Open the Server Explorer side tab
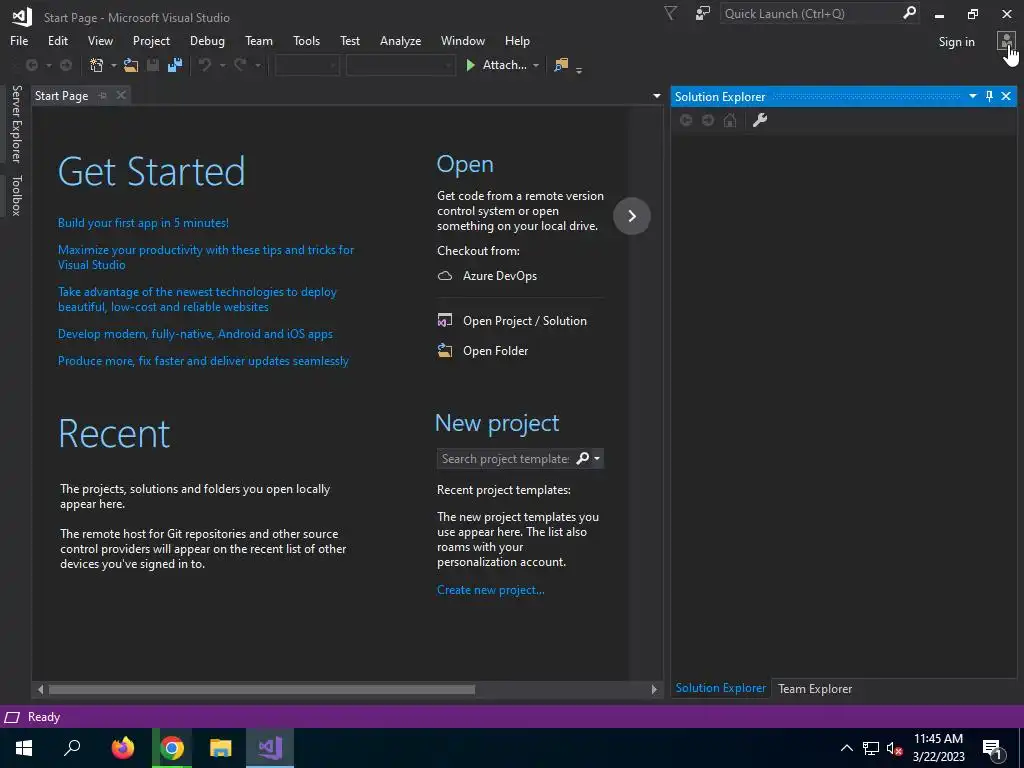1024x768 pixels. coord(16,123)
